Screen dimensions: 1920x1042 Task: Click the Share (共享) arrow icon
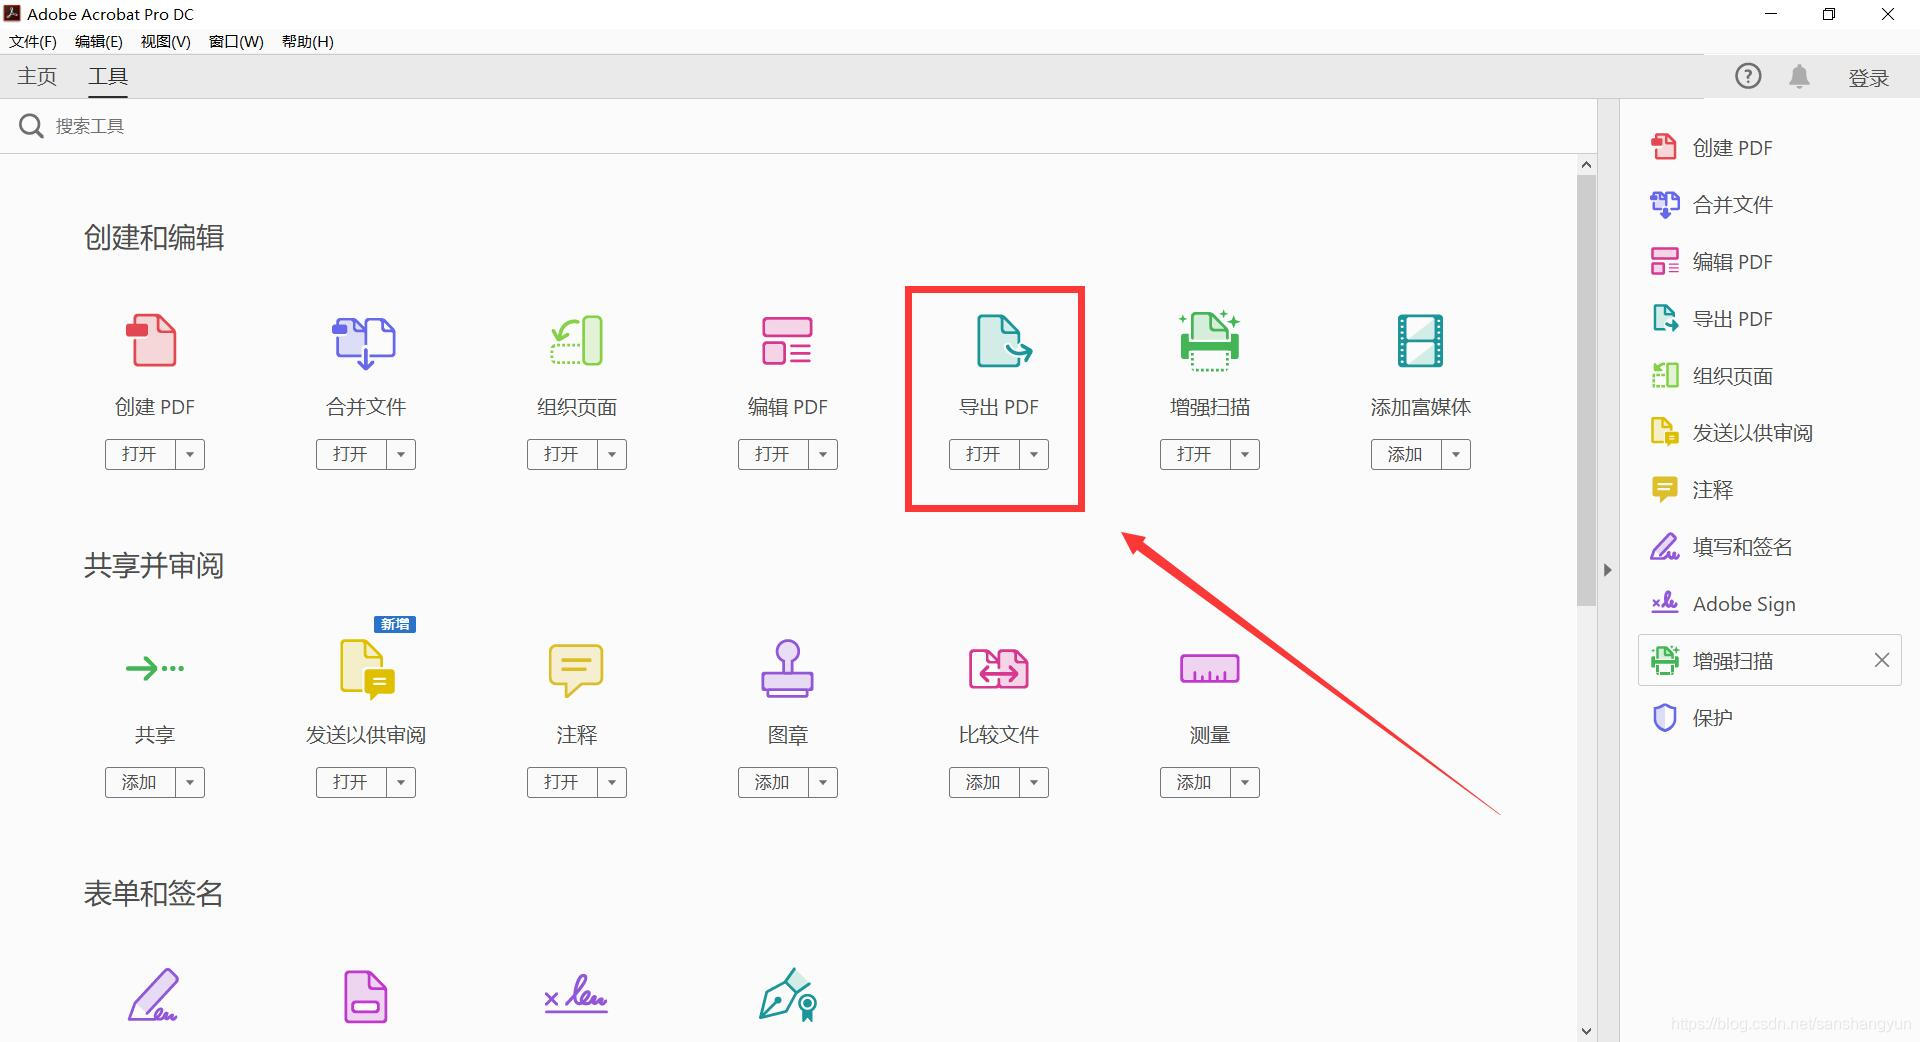(155, 668)
